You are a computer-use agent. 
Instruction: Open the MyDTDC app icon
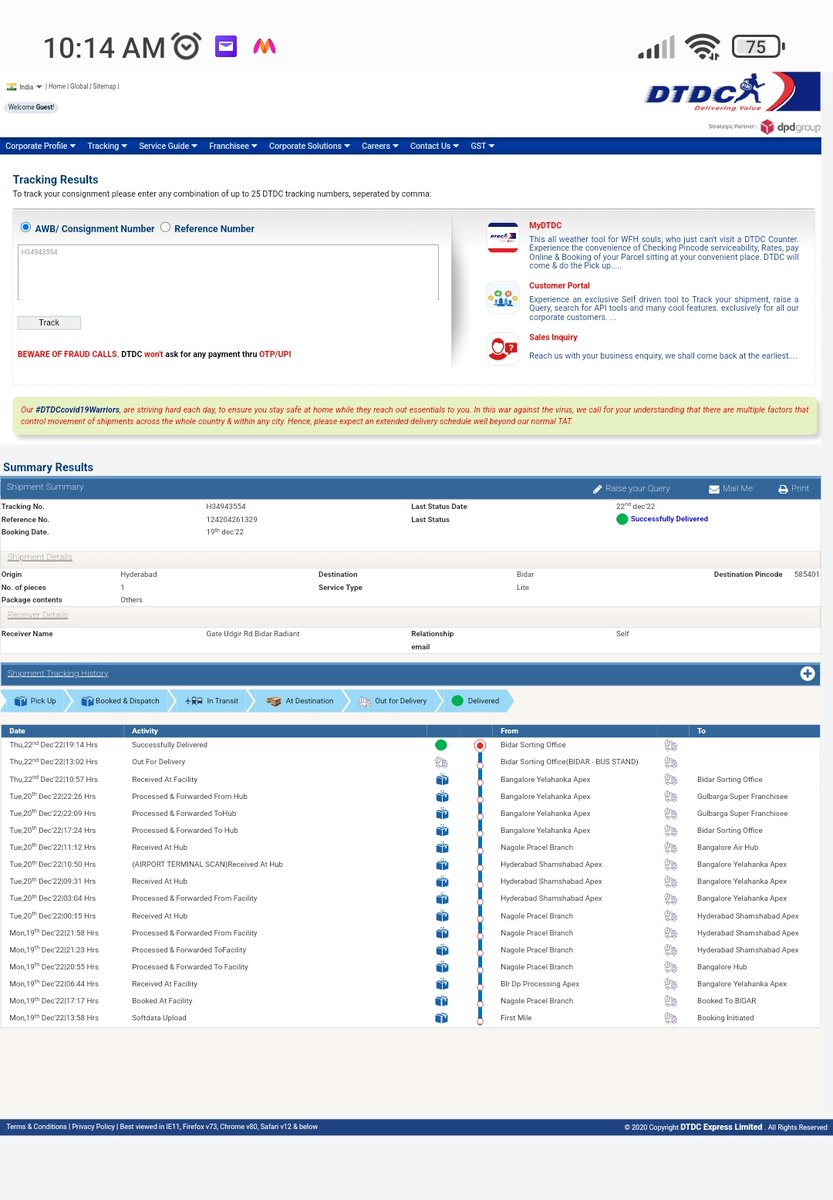tap(502, 237)
